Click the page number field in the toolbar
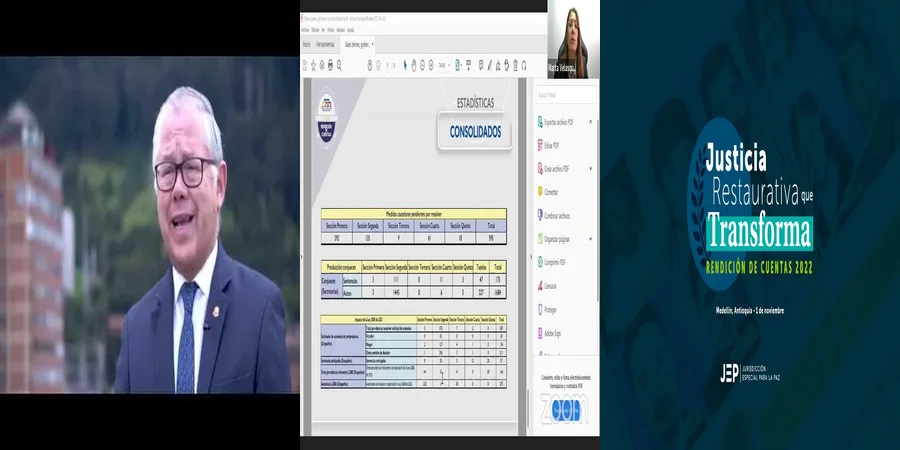The image size is (900, 450). pos(388,65)
